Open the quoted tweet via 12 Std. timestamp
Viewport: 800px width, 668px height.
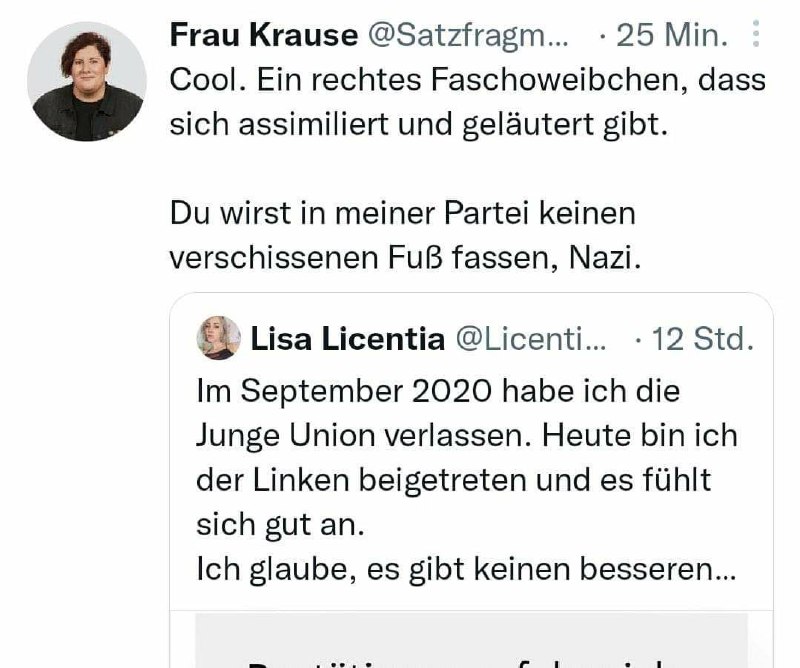click(x=701, y=339)
